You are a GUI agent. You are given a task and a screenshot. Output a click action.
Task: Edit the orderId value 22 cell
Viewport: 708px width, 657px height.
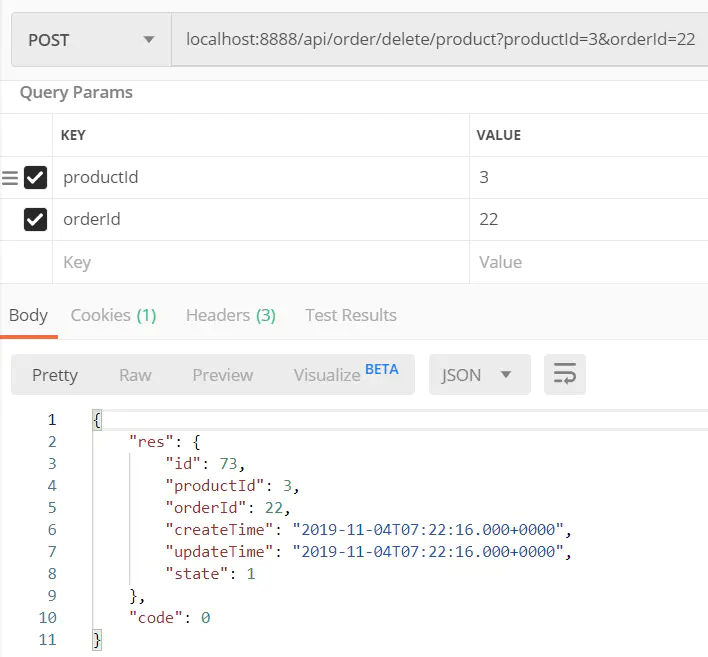coord(589,219)
